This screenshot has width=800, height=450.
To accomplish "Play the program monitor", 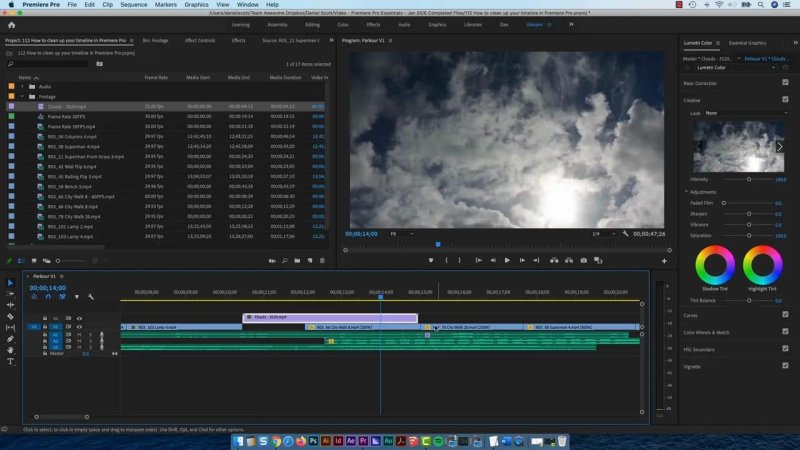I will (507, 260).
